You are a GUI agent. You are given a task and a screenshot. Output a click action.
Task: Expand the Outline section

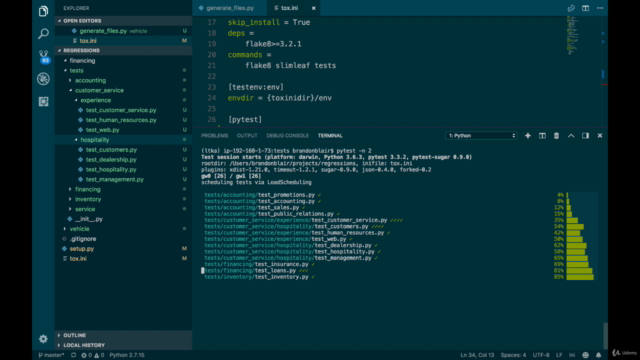123,335
